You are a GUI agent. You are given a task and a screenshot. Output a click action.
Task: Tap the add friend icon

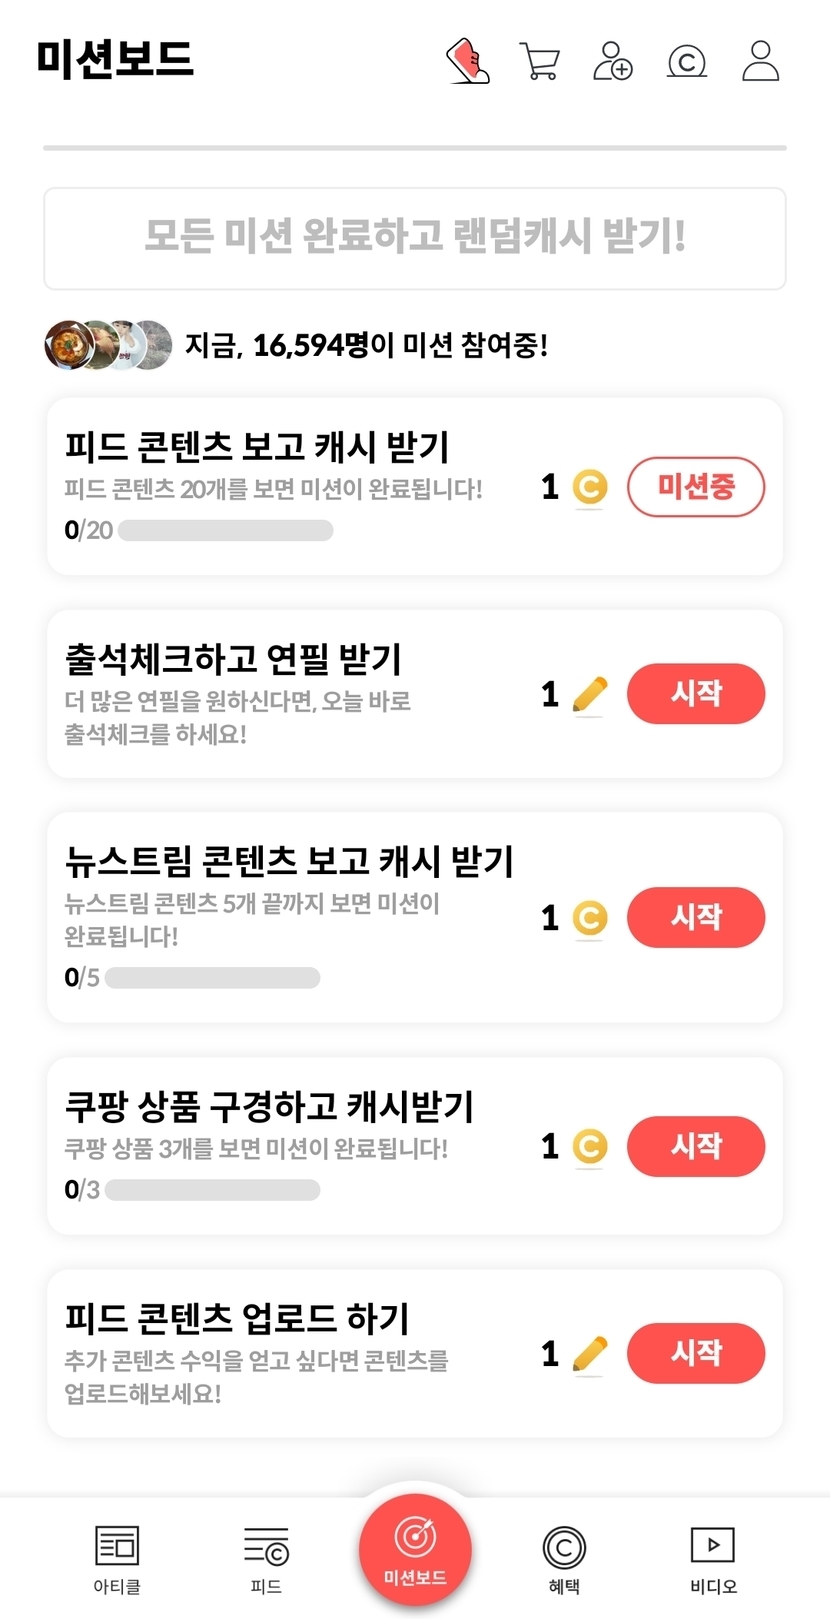(x=613, y=61)
